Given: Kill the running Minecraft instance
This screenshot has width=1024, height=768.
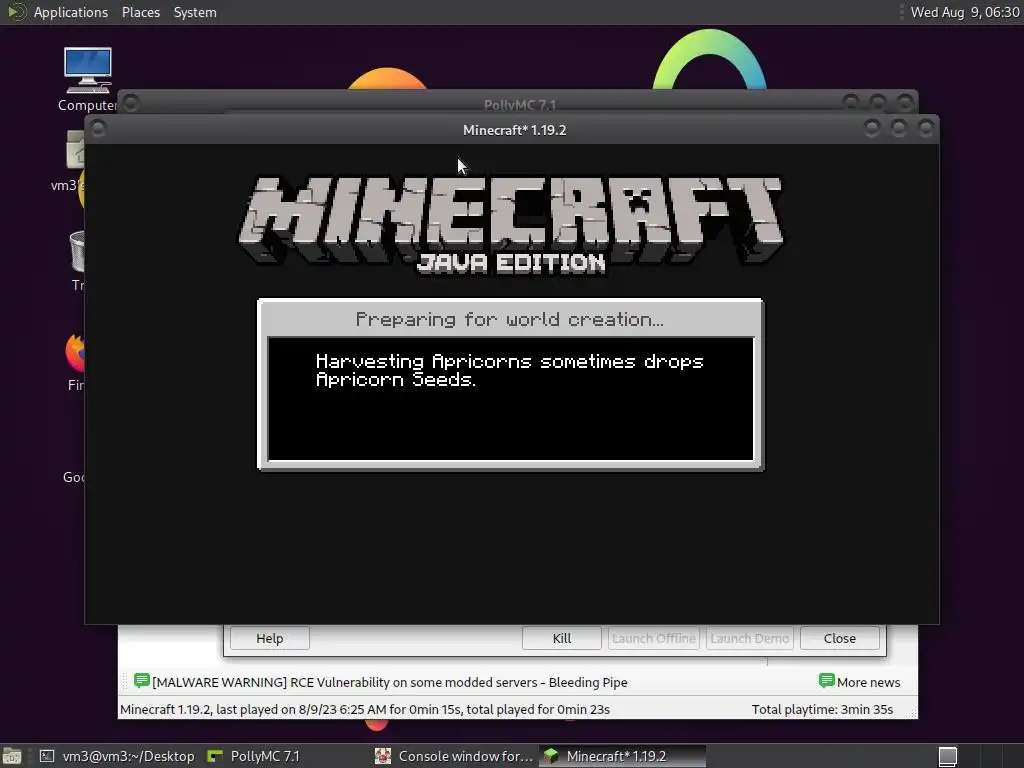Looking at the screenshot, I should (562, 638).
